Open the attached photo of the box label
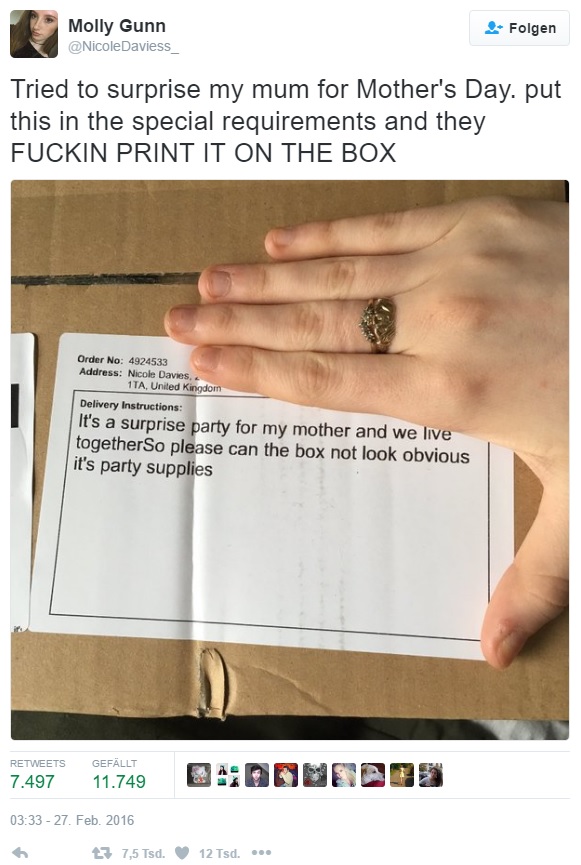This screenshot has width=581, height=865. [x=290, y=460]
